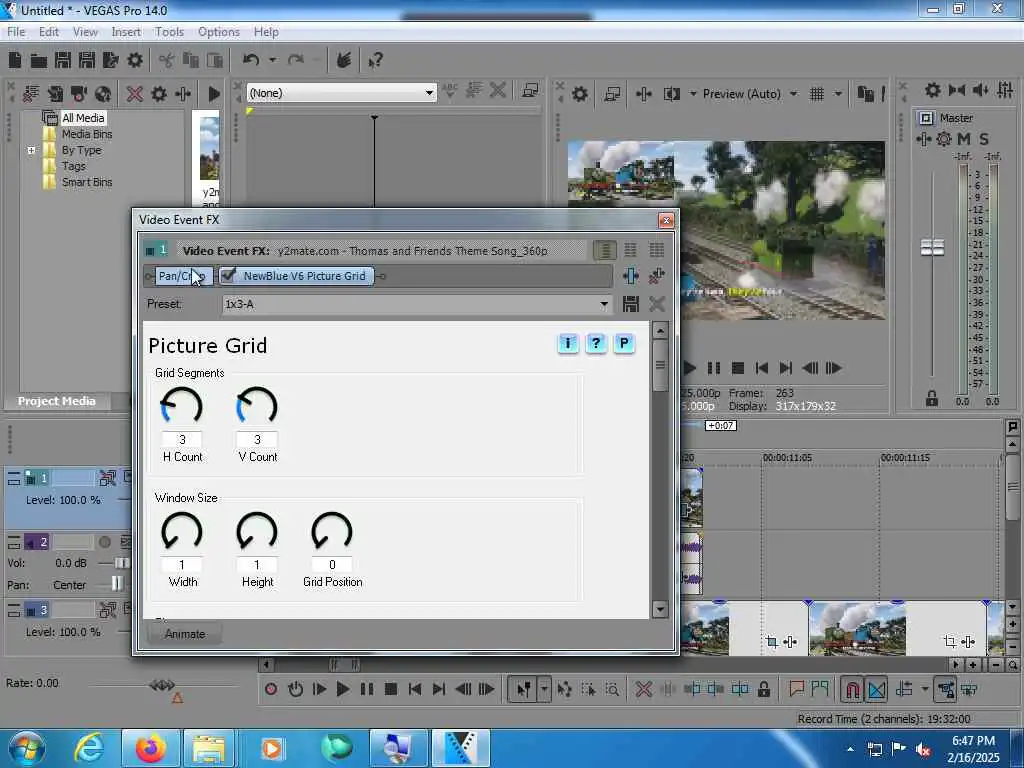Lock the Master fader channels
Image resolution: width=1024 pixels, height=768 pixels.
(932, 398)
